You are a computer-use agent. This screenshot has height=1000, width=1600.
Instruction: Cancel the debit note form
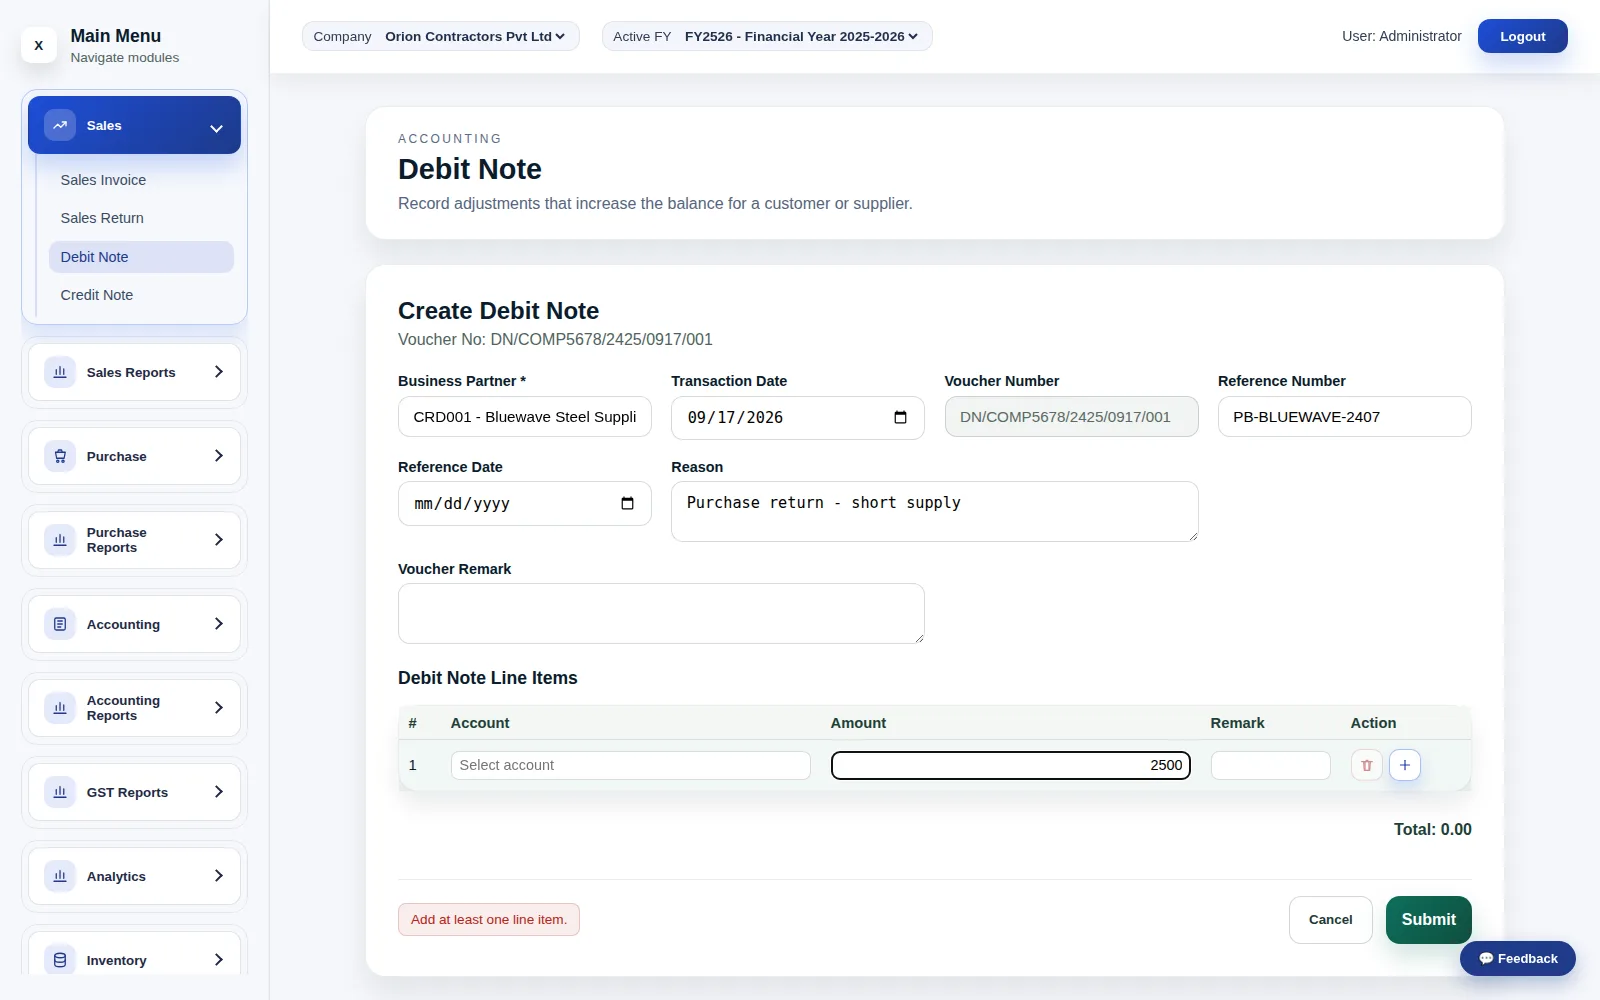(1330, 920)
